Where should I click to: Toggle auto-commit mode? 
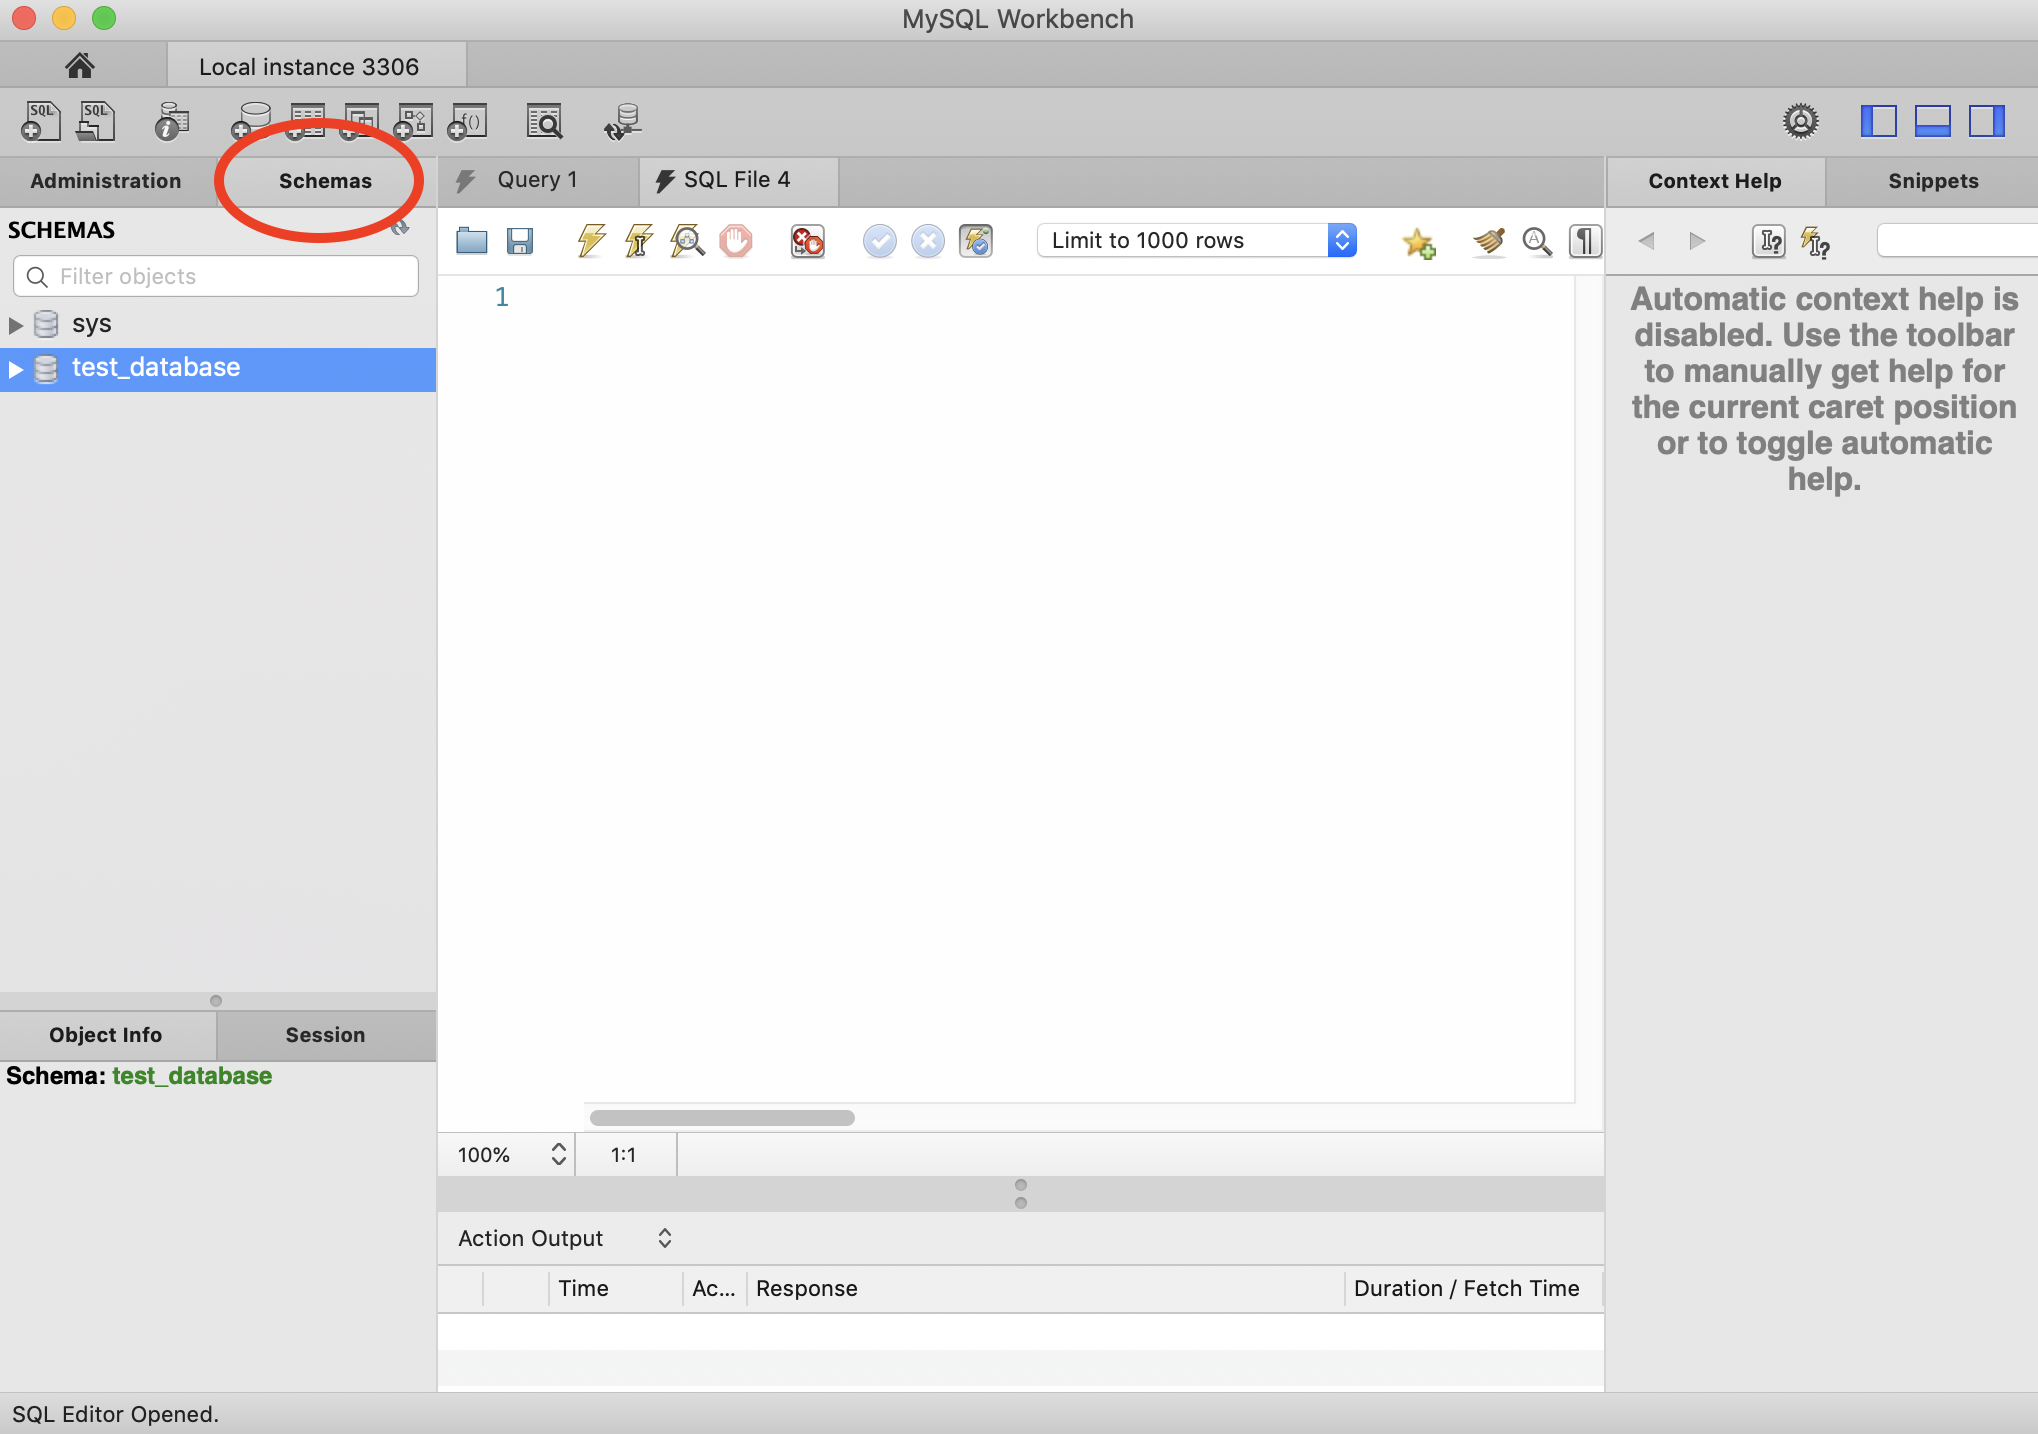[x=976, y=241]
